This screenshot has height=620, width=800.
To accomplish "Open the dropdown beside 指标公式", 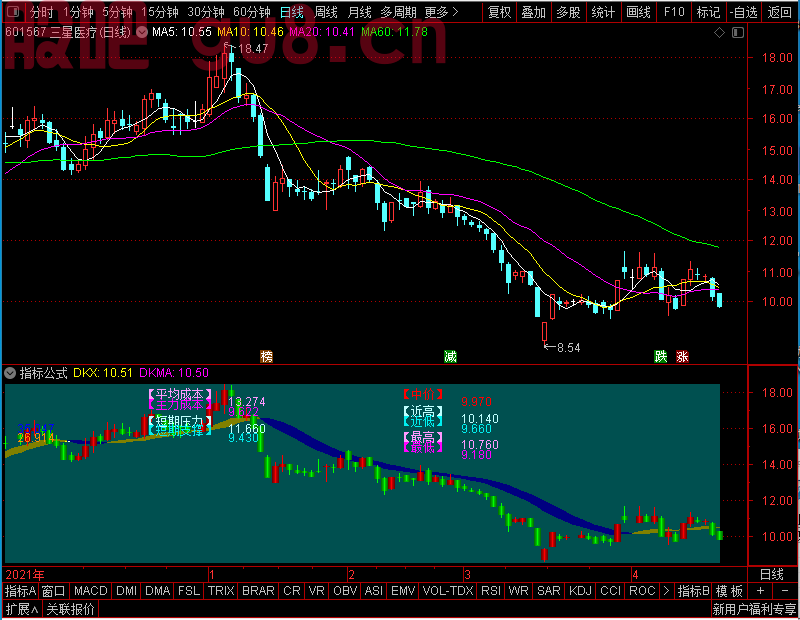I will point(10,373).
